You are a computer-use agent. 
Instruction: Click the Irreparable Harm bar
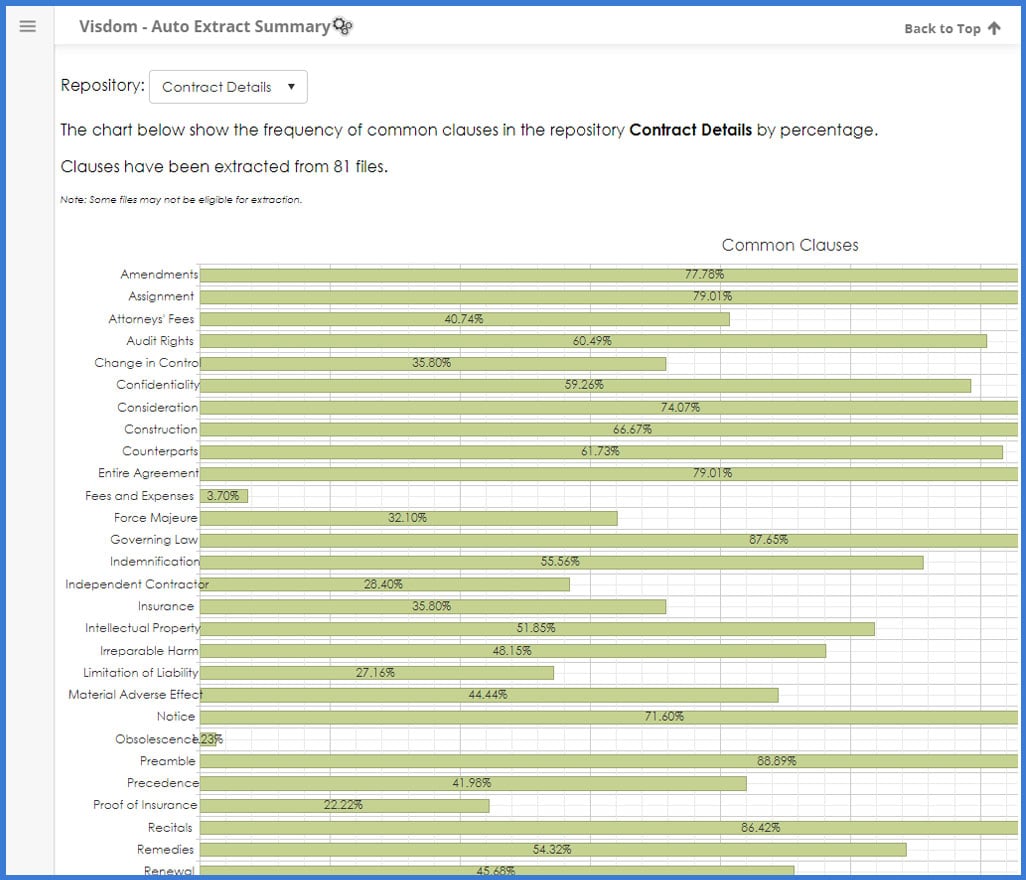click(512, 651)
